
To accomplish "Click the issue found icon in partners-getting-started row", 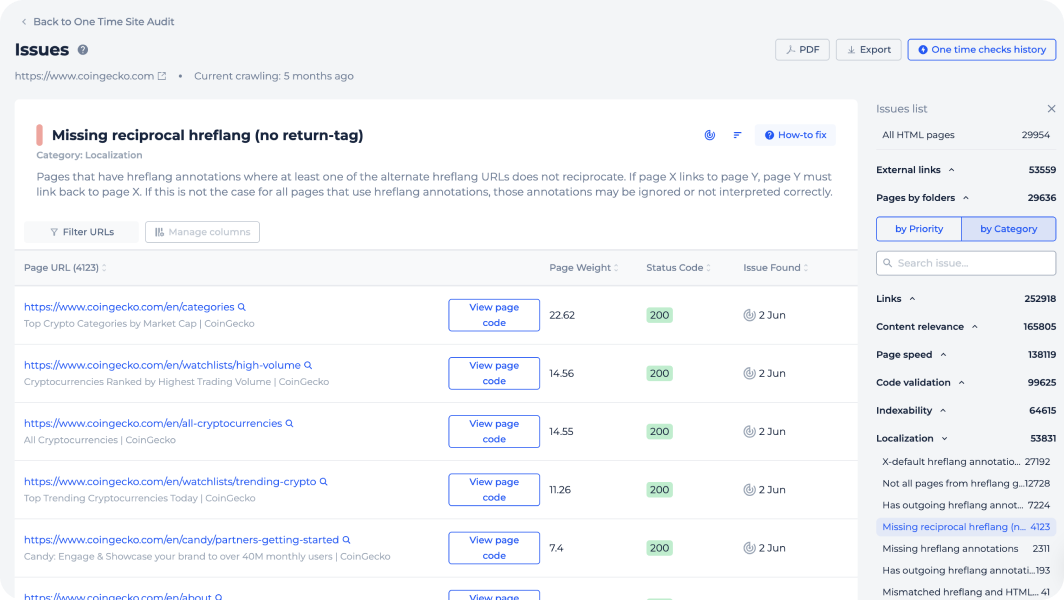I will (749, 548).
